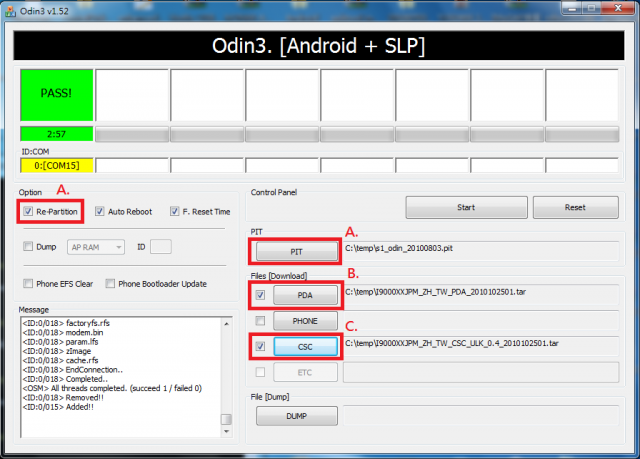Click the PHONE file path field
This screenshot has height=459, width=640.
[x=481, y=319]
